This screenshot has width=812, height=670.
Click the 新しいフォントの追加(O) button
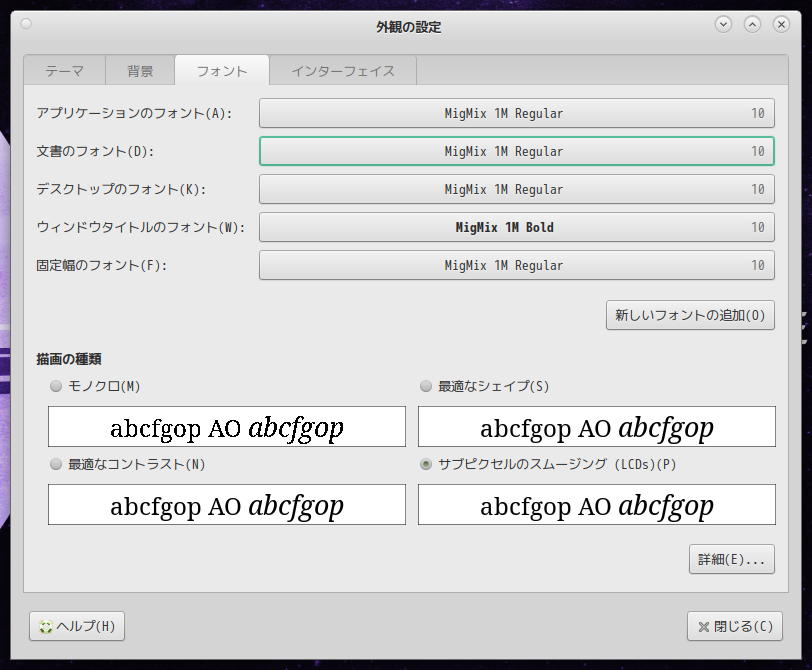(x=690, y=315)
